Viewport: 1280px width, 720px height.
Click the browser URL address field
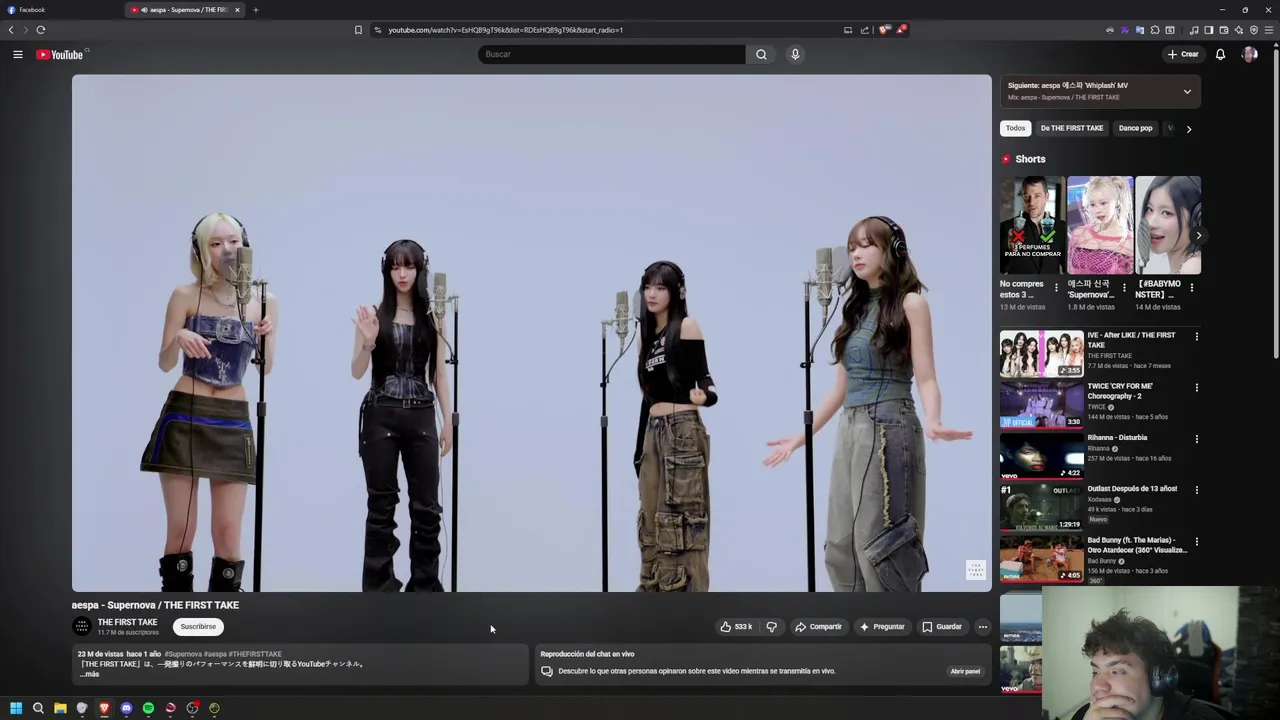pos(605,30)
